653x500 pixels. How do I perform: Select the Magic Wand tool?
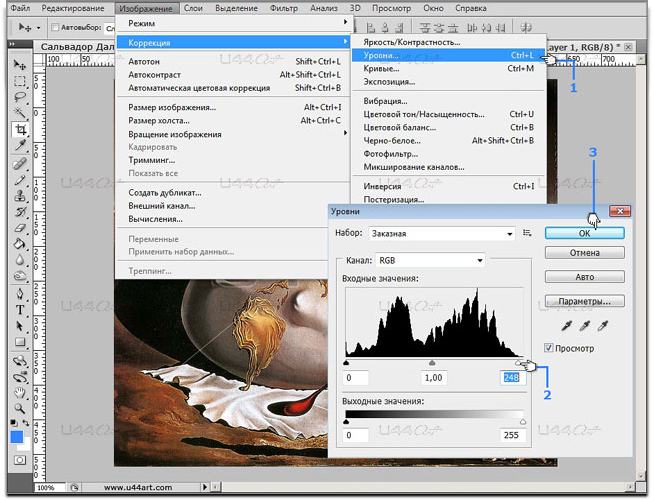click(20, 112)
